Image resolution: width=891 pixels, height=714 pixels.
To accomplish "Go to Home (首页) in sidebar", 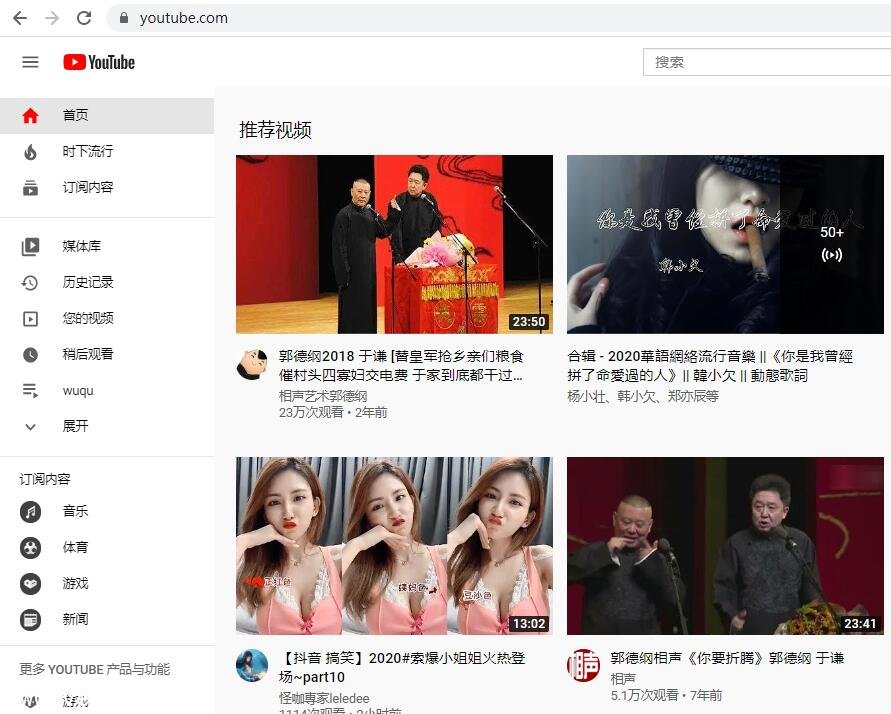I will click(75, 116).
